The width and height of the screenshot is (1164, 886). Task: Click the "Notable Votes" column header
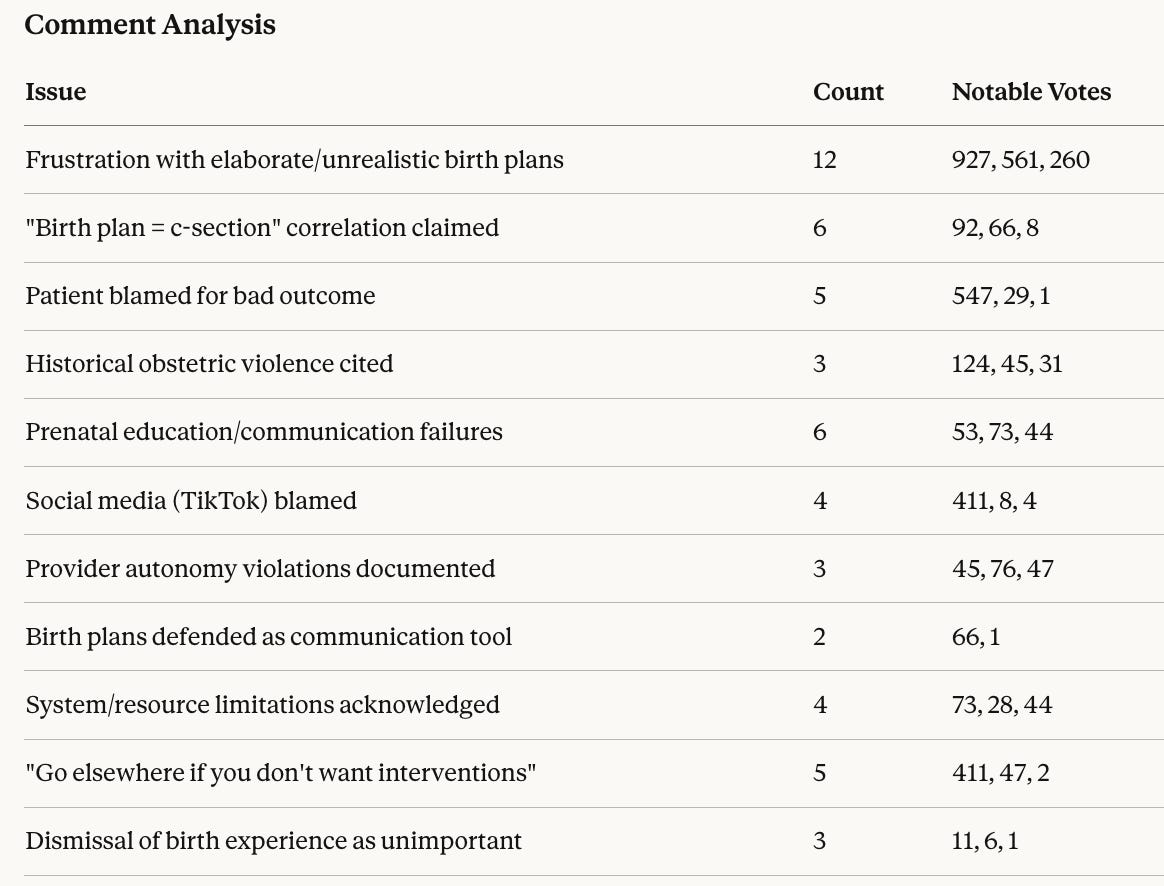[x=1031, y=92]
